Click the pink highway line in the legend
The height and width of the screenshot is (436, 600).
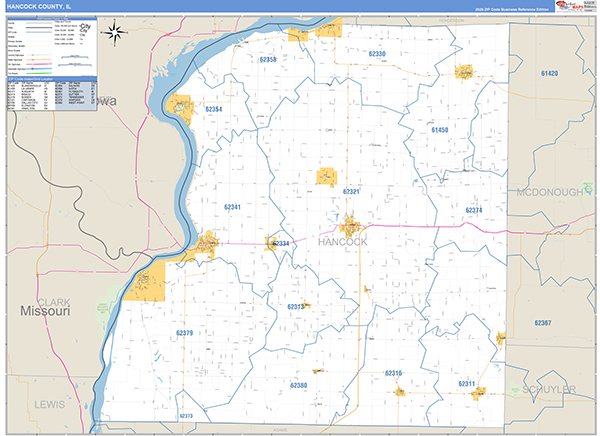click(x=39, y=64)
